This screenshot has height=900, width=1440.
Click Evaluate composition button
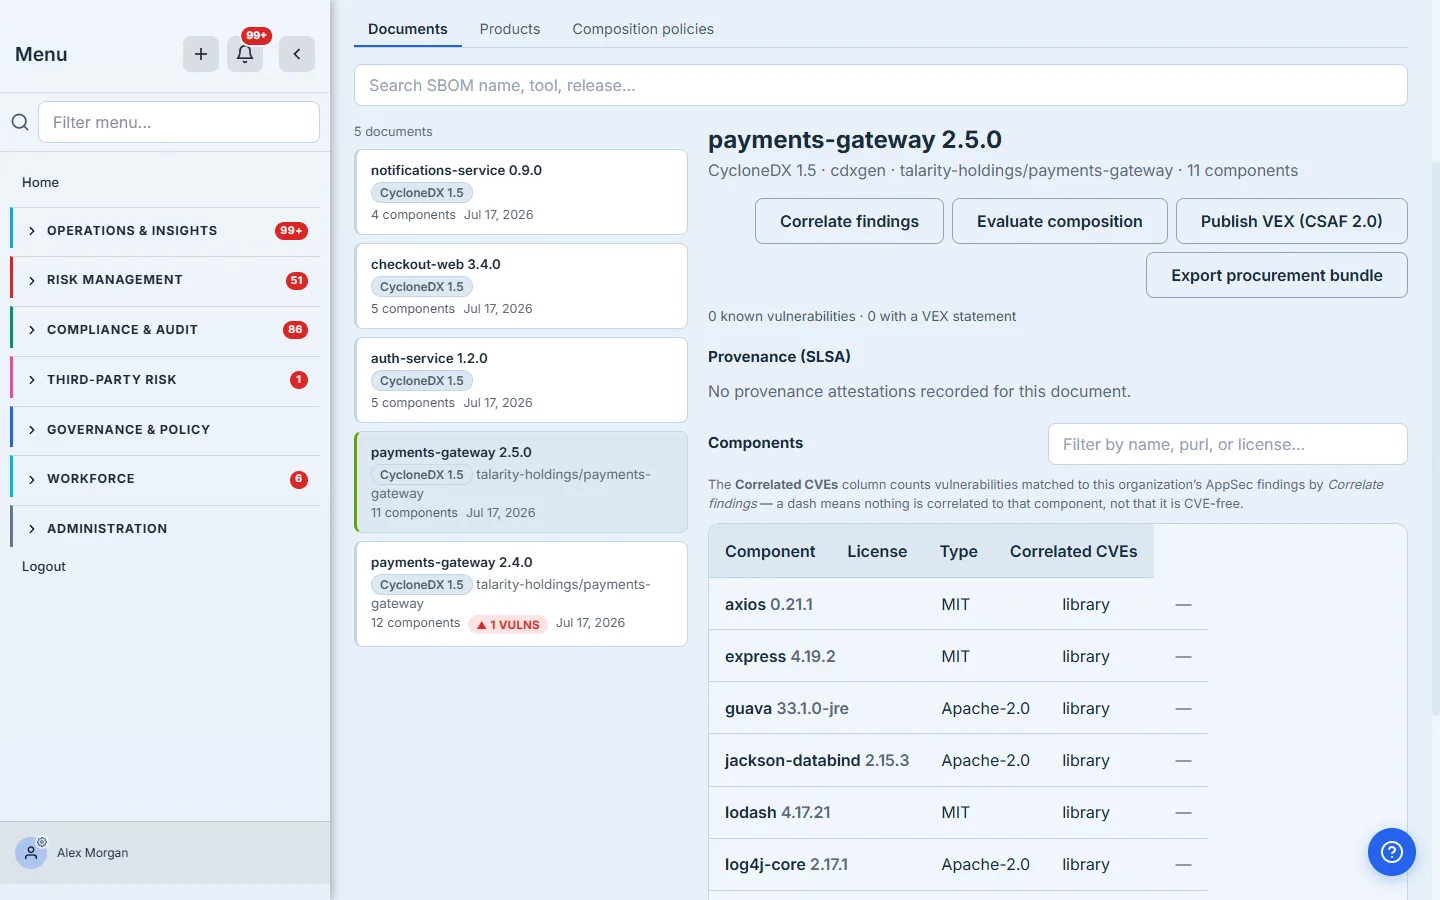(1060, 221)
